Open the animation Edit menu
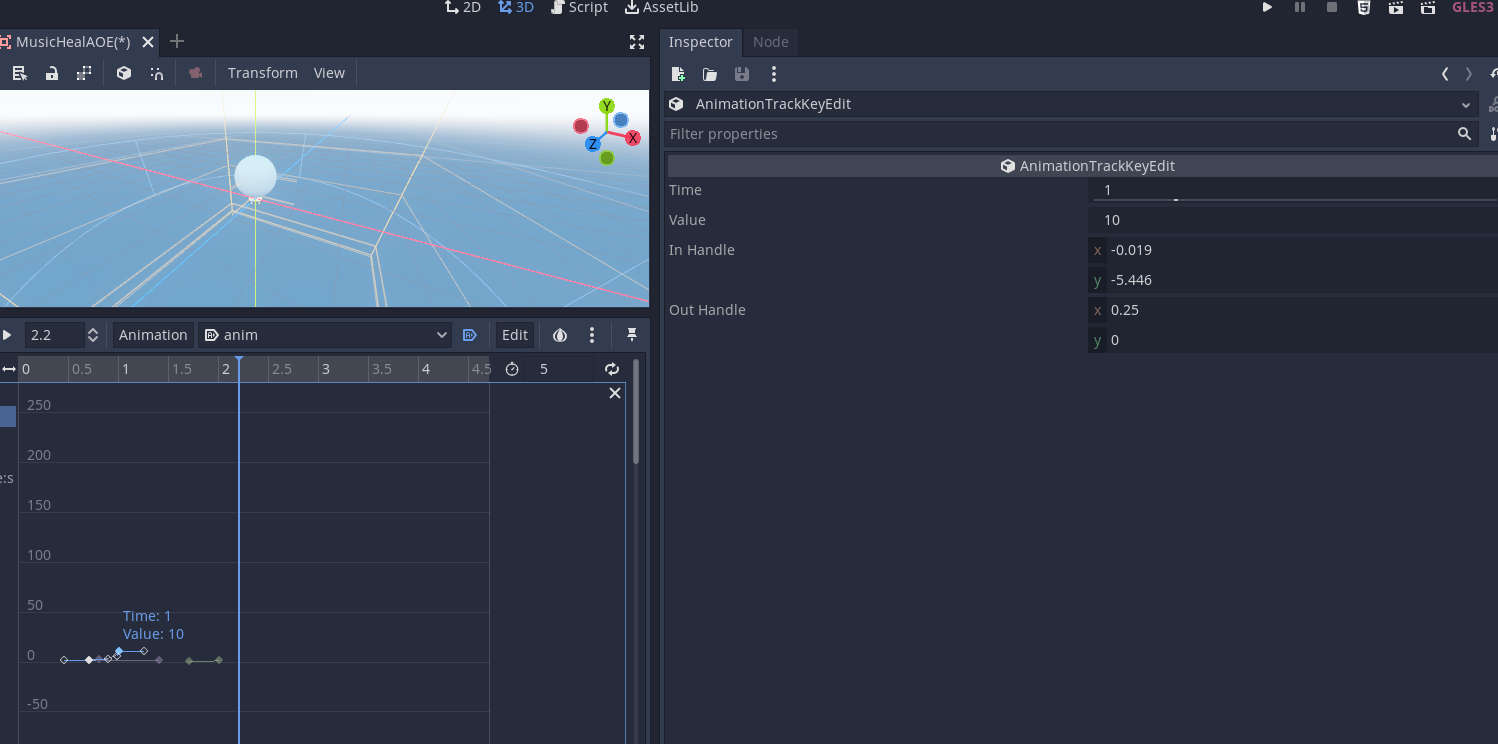This screenshot has height=744, width=1498. coord(515,335)
